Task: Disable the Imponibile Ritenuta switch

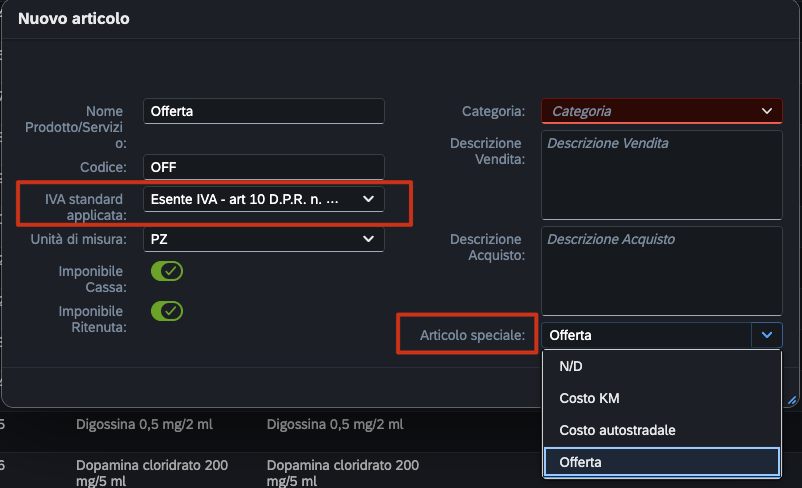Action: point(167,311)
